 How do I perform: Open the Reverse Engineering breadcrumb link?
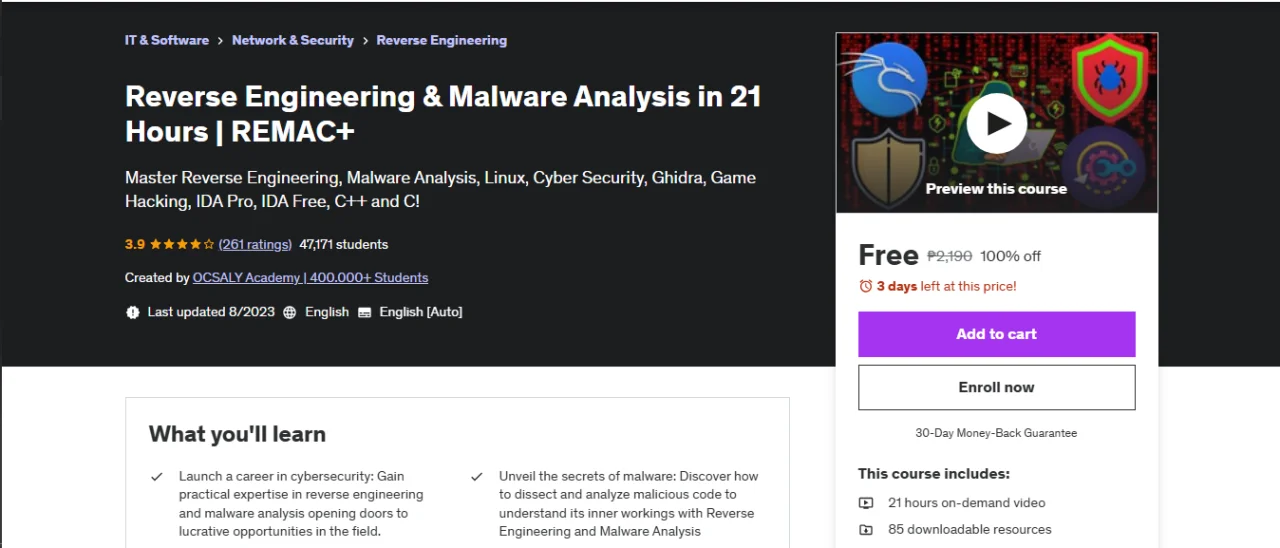[442, 40]
